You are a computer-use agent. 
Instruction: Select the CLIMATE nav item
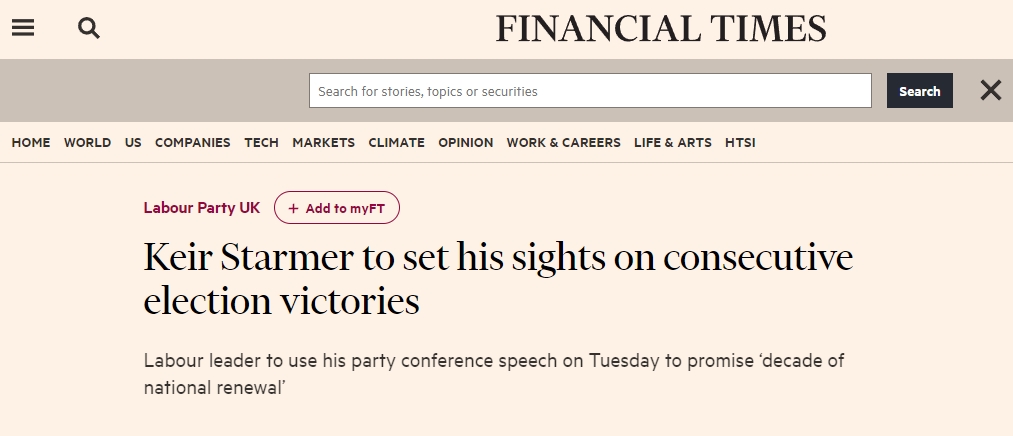click(396, 143)
